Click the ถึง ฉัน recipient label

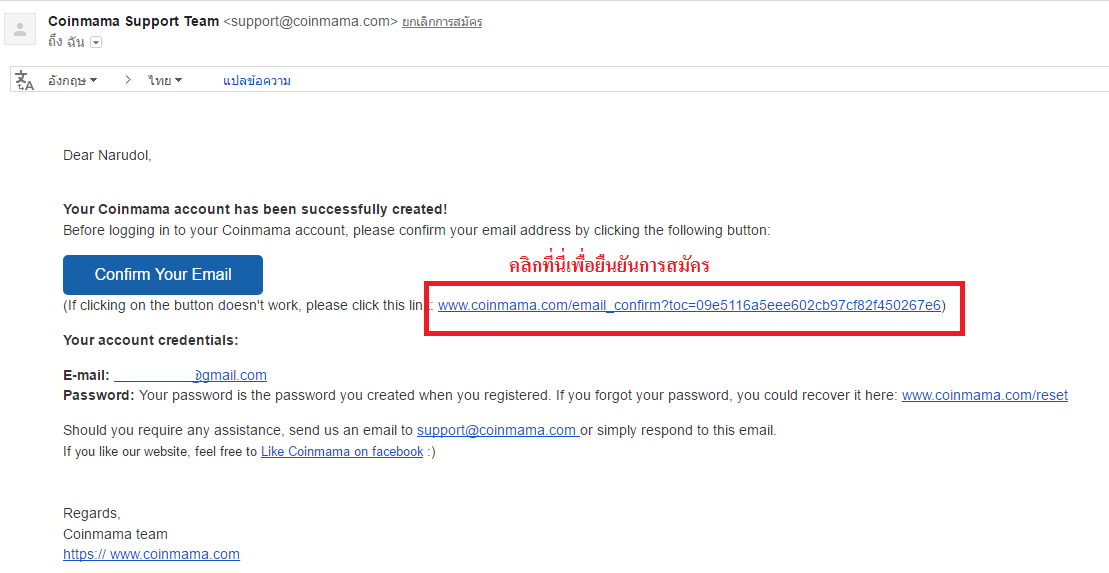[66, 42]
